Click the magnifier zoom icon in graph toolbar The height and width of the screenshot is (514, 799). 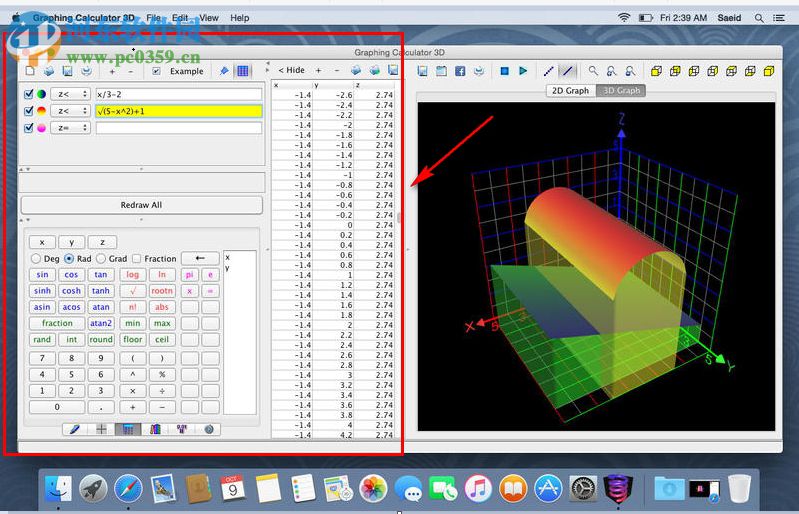(x=593, y=71)
